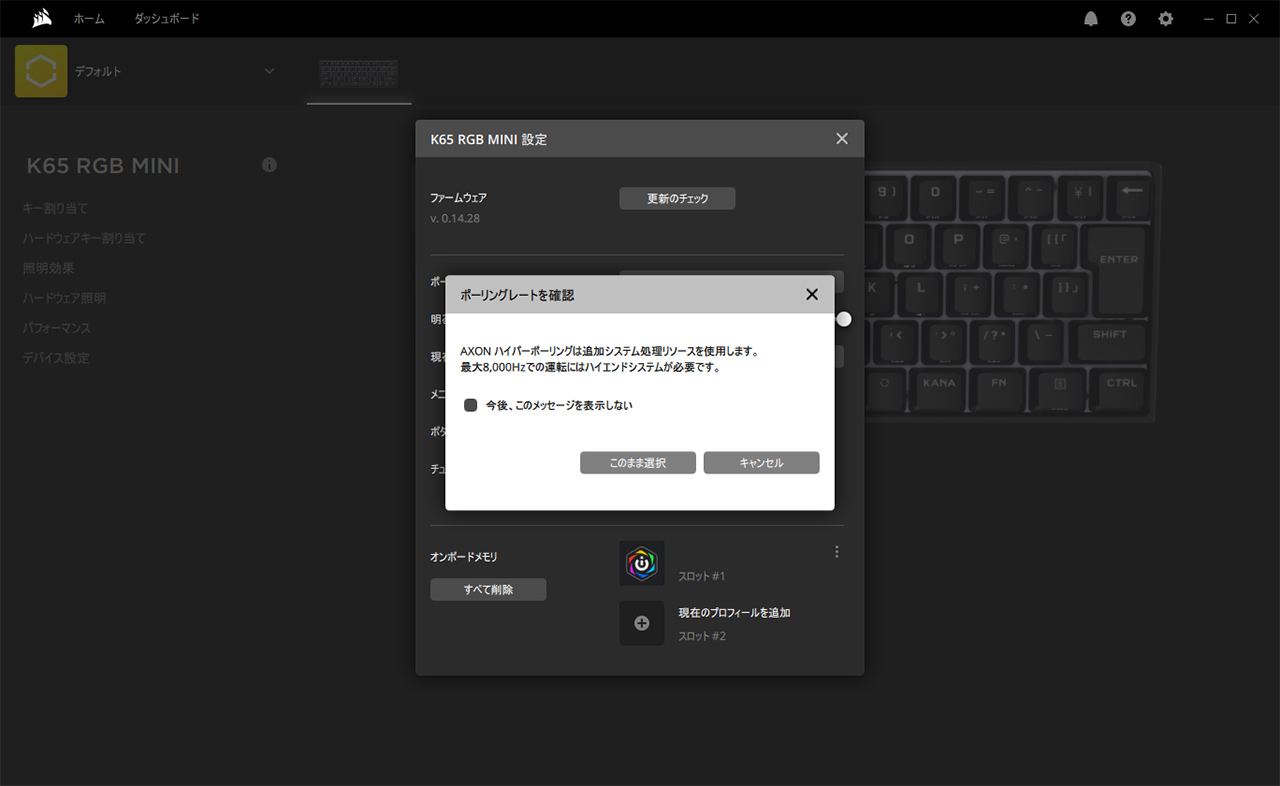The width and height of the screenshot is (1280, 786).
Task: Select the スロット #1 profile icon
Action: tap(642, 563)
